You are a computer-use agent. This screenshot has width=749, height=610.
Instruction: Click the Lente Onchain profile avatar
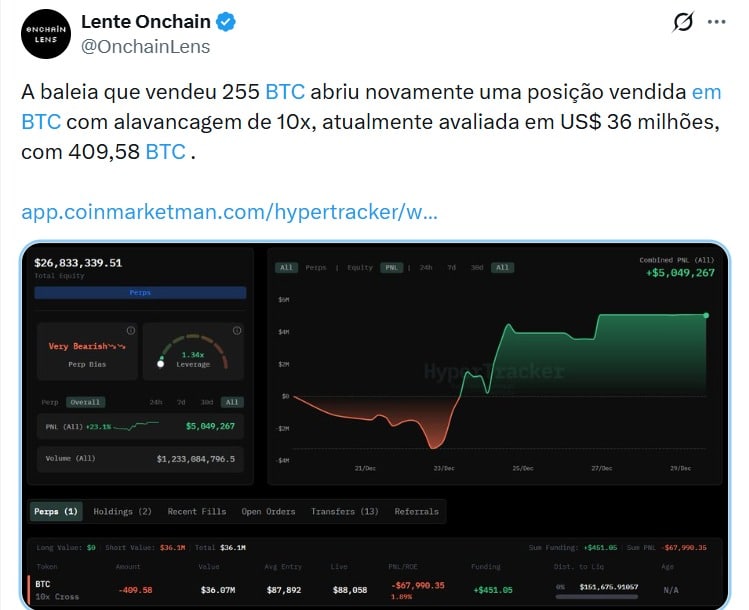[x=47, y=33]
